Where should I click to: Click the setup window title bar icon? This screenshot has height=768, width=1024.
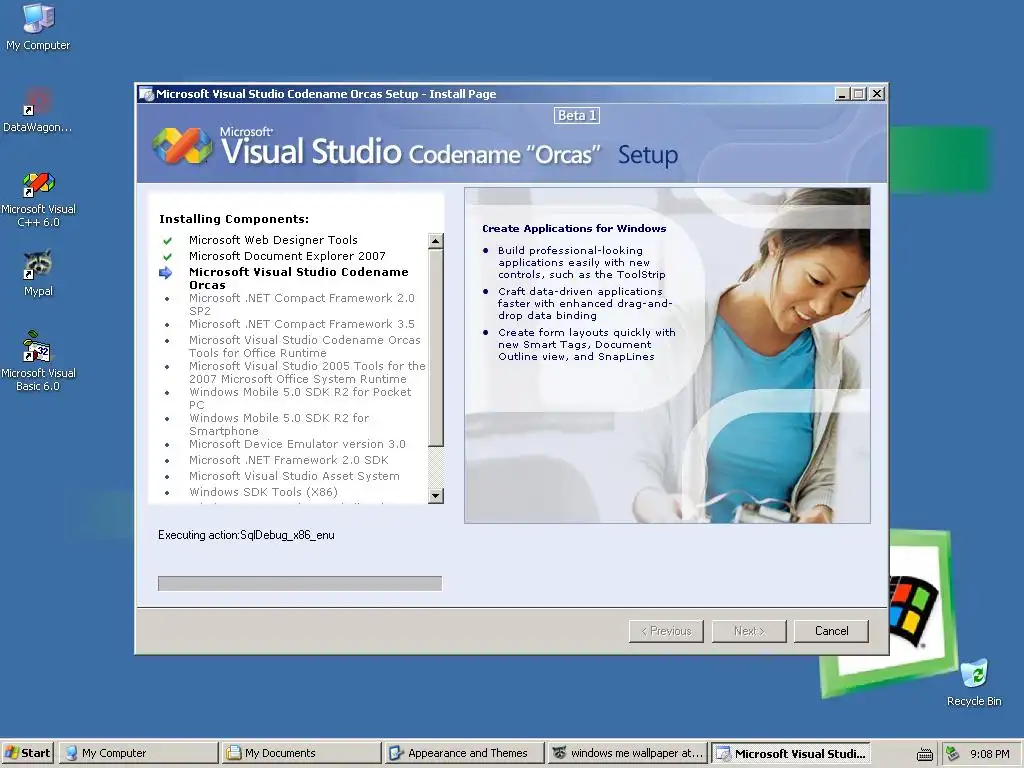pyautogui.click(x=146, y=94)
